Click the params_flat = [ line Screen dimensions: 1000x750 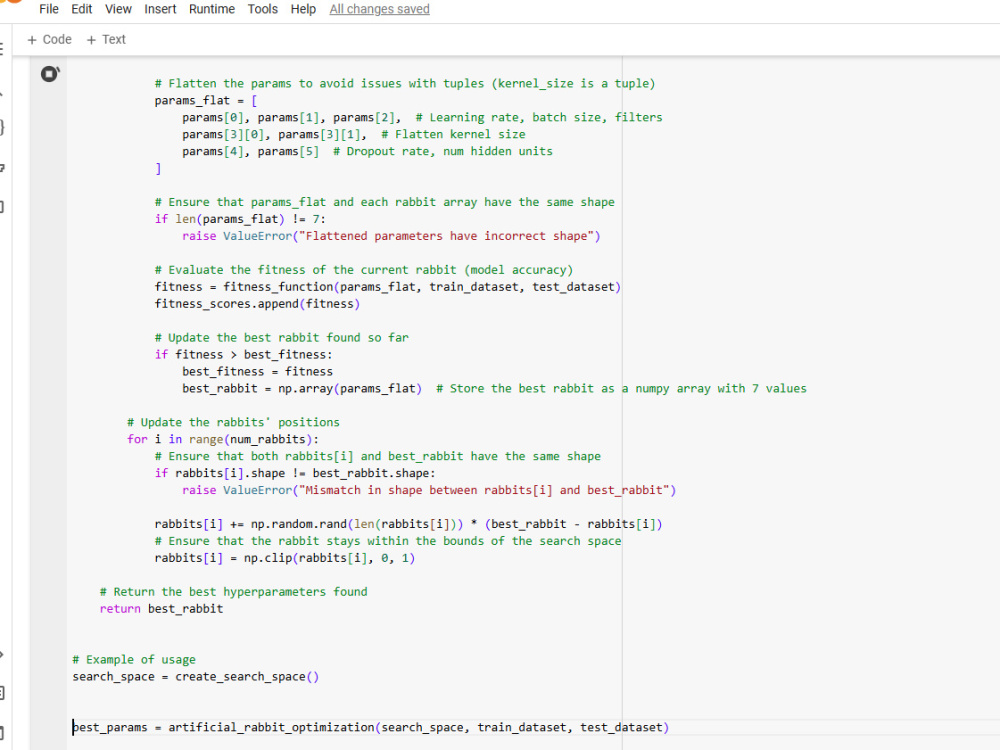tap(205, 101)
